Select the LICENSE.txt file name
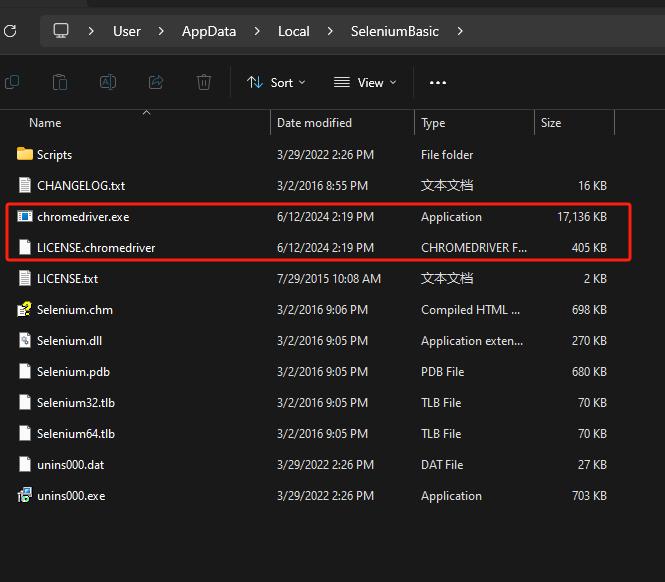665x582 pixels. click(x=67, y=279)
